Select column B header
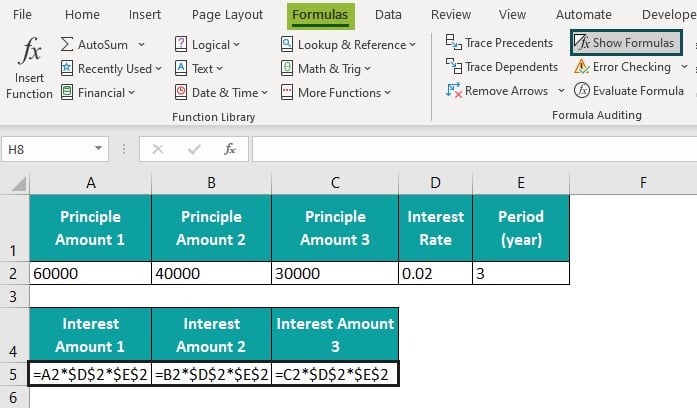Viewport: 697px width, 408px height. pyautogui.click(x=212, y=183)
